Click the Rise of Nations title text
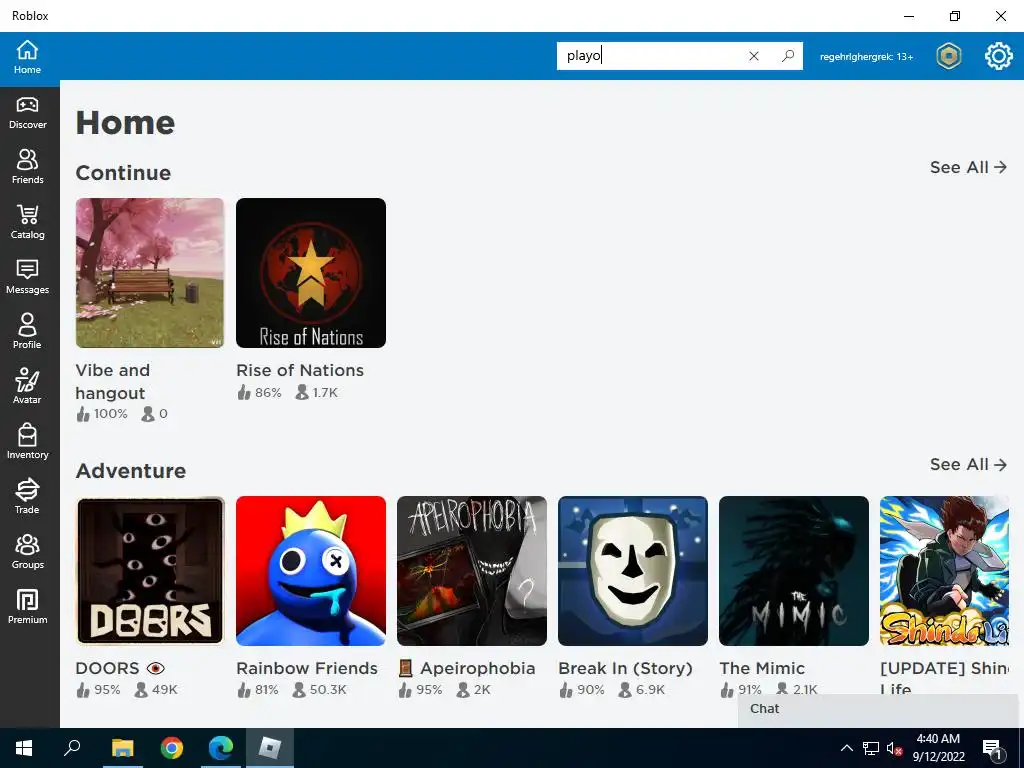 [300, 370]
